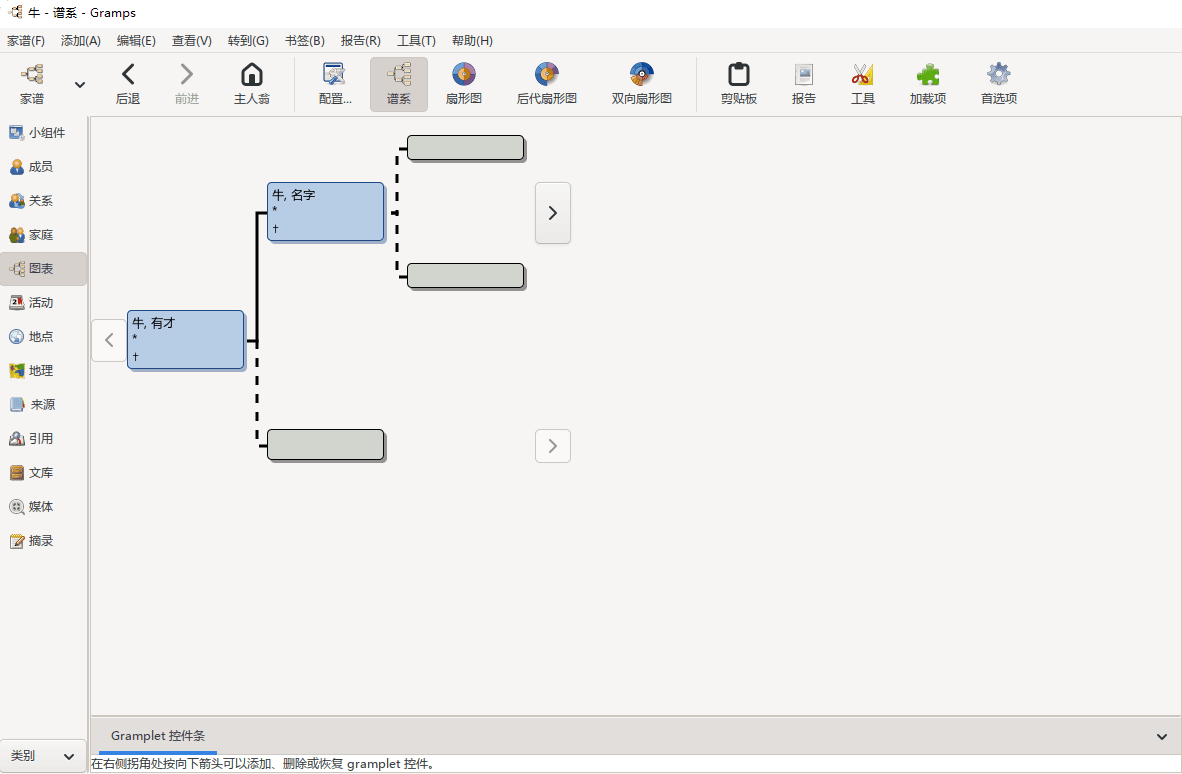This screenshot has width=1182, height=774.
Task: Open the Addons (加载项) puzzle icon
Action: 927,84
